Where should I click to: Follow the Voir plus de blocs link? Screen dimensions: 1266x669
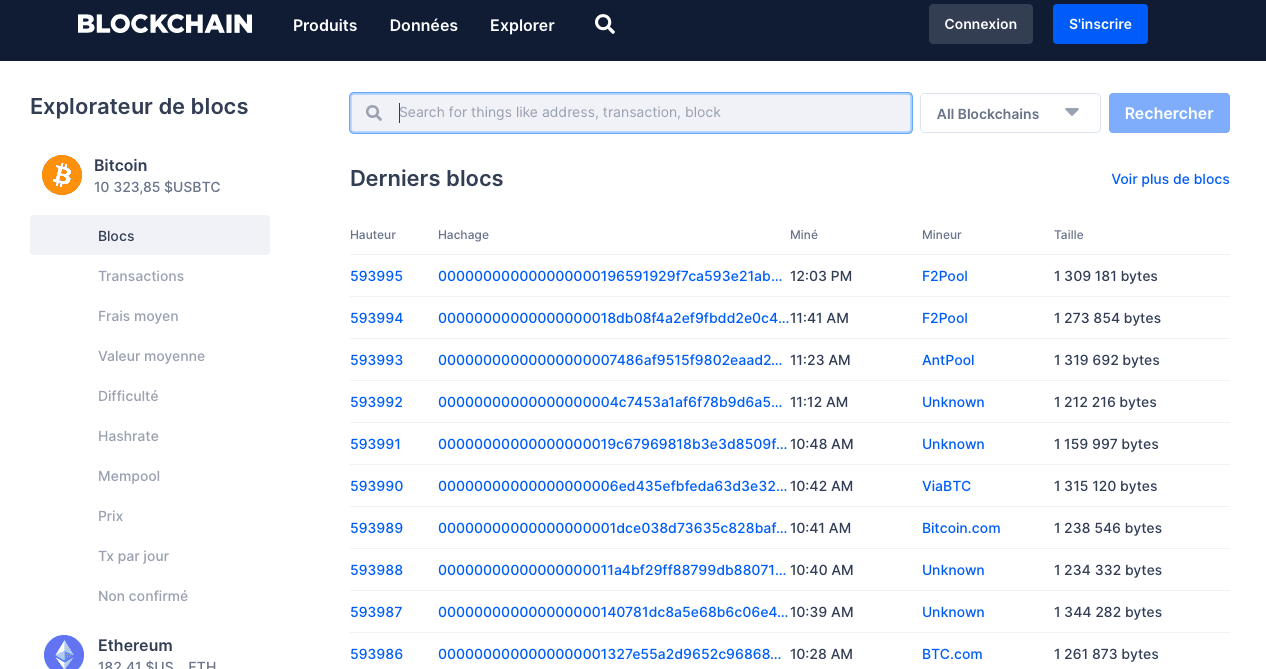tap(1170, 179)
